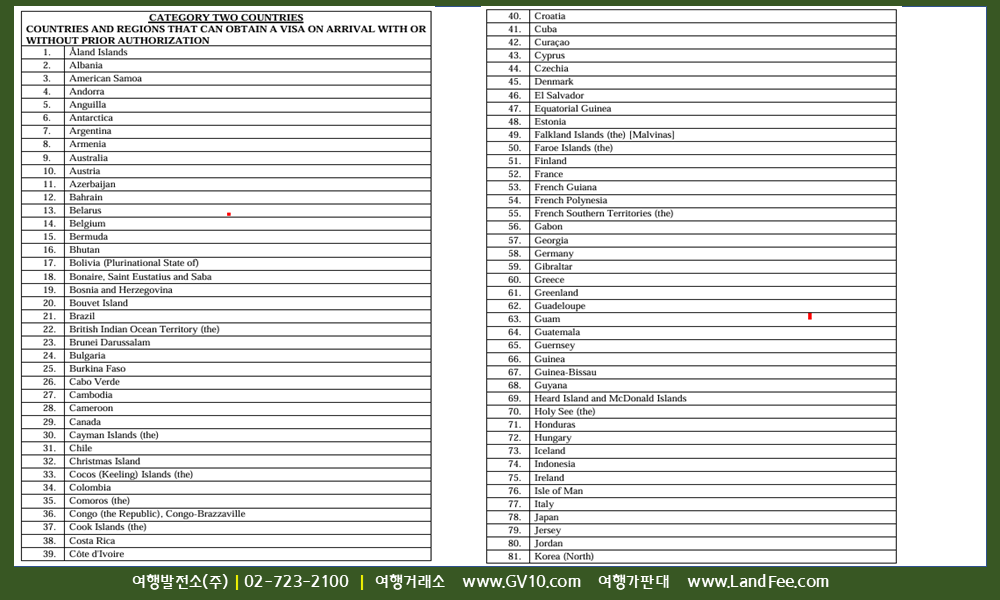Click the www.GV10.com link in footer
The image size is (1000, 600).
tap(521, 582)
